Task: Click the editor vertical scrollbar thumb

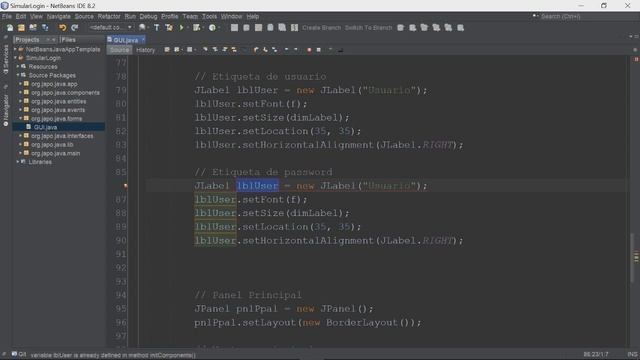Action: (633, 257)
